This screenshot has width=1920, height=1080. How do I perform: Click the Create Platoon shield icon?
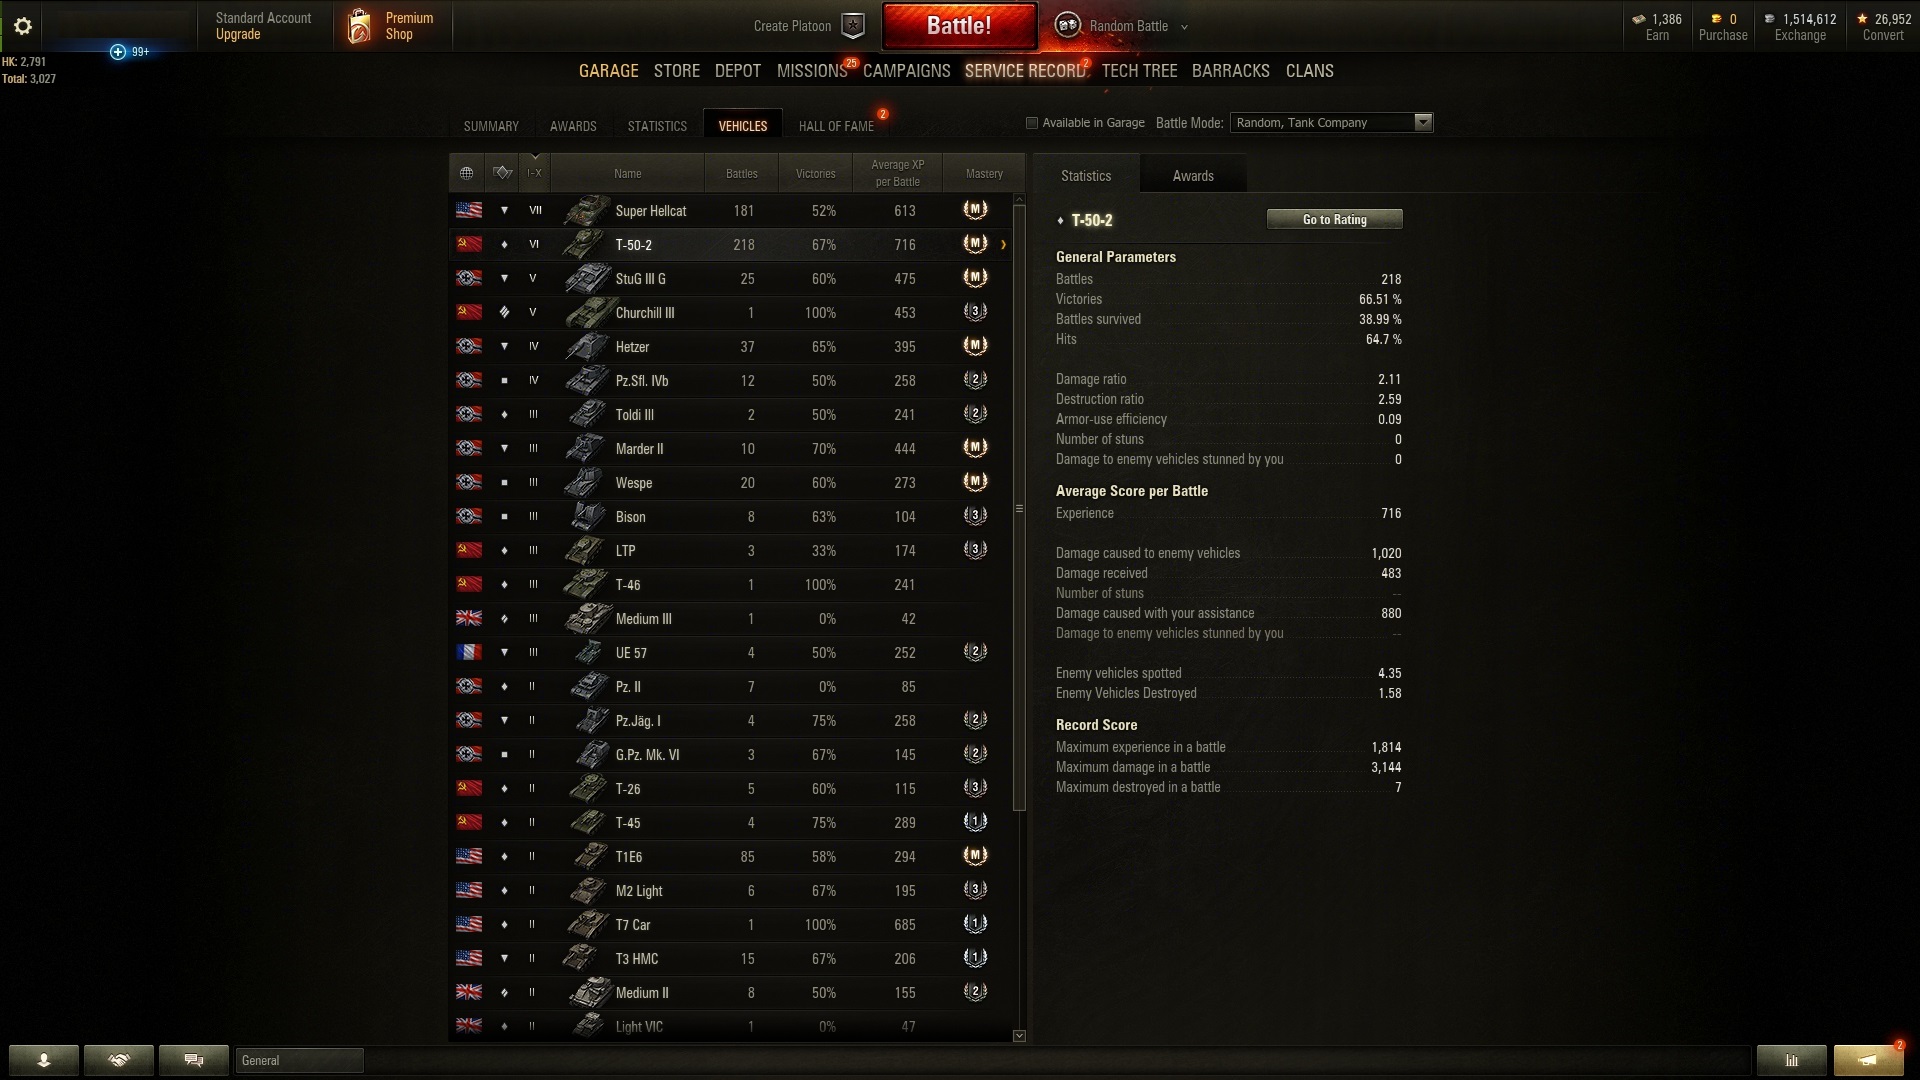[x=853, y=26]
